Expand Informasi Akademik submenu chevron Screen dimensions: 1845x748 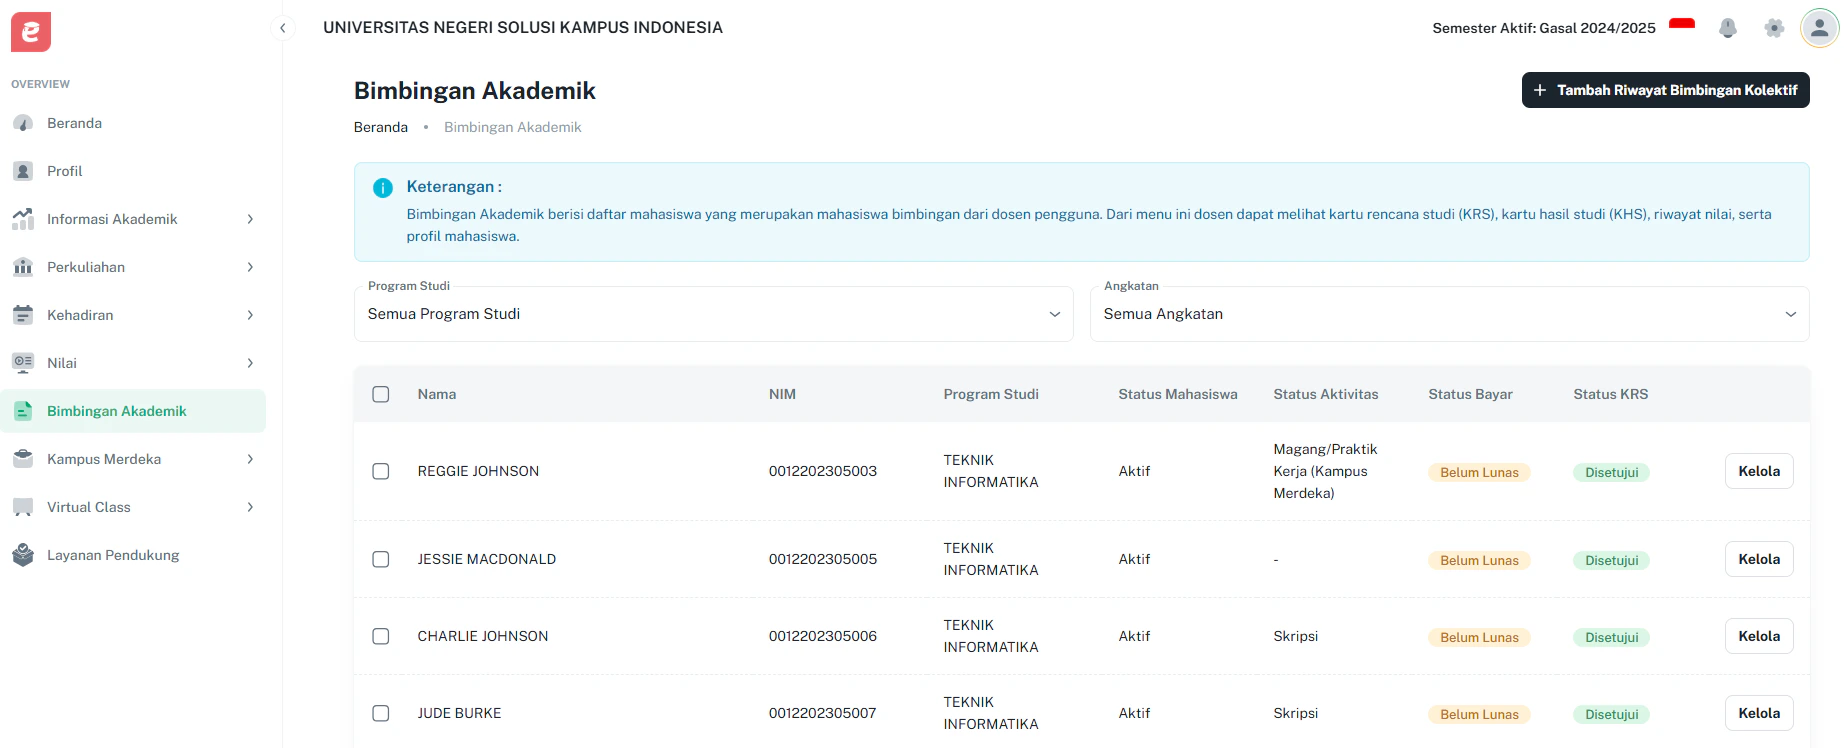250,219
